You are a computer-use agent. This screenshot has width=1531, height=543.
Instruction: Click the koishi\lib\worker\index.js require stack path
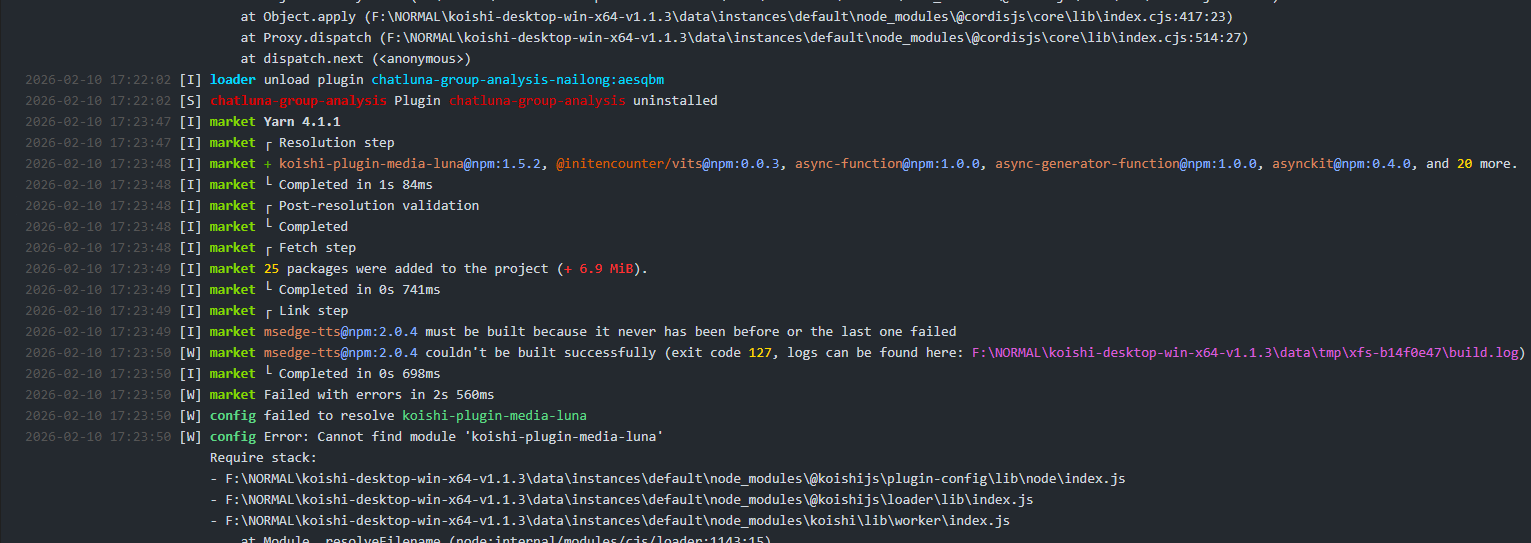[617, 521]
